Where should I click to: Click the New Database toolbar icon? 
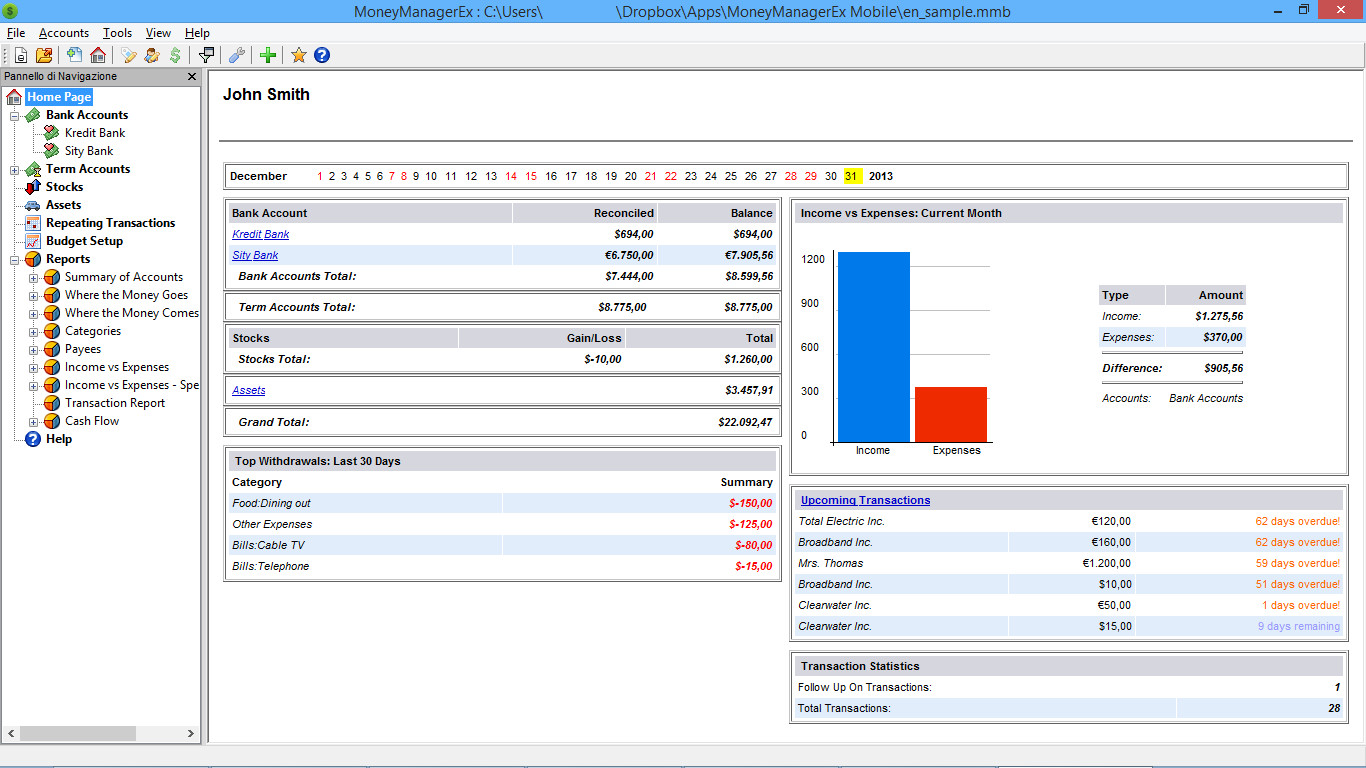(21, 55)
